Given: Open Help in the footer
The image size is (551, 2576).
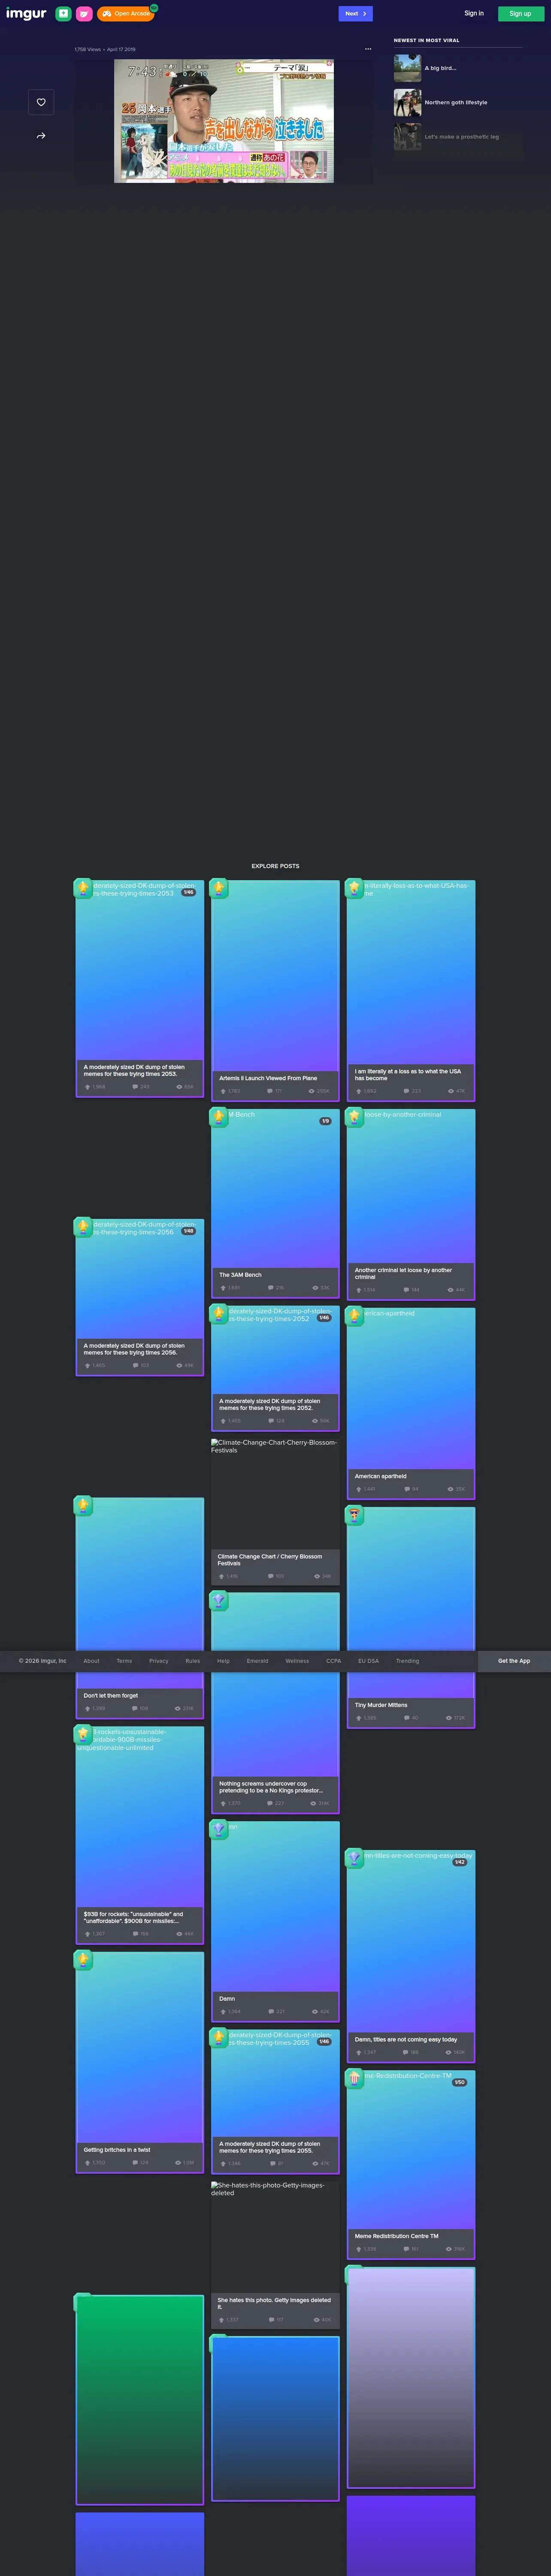Looking at the screenshot, I should [223, 1661].
